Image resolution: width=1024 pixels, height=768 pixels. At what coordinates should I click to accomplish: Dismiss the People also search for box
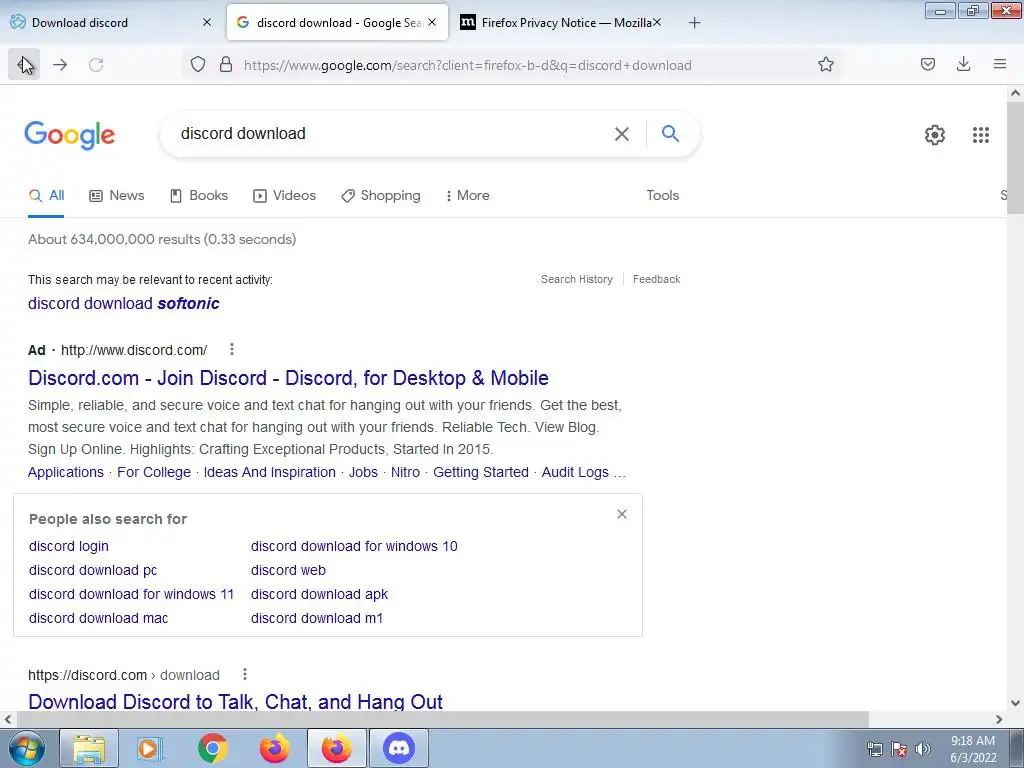tap(622, 514)
